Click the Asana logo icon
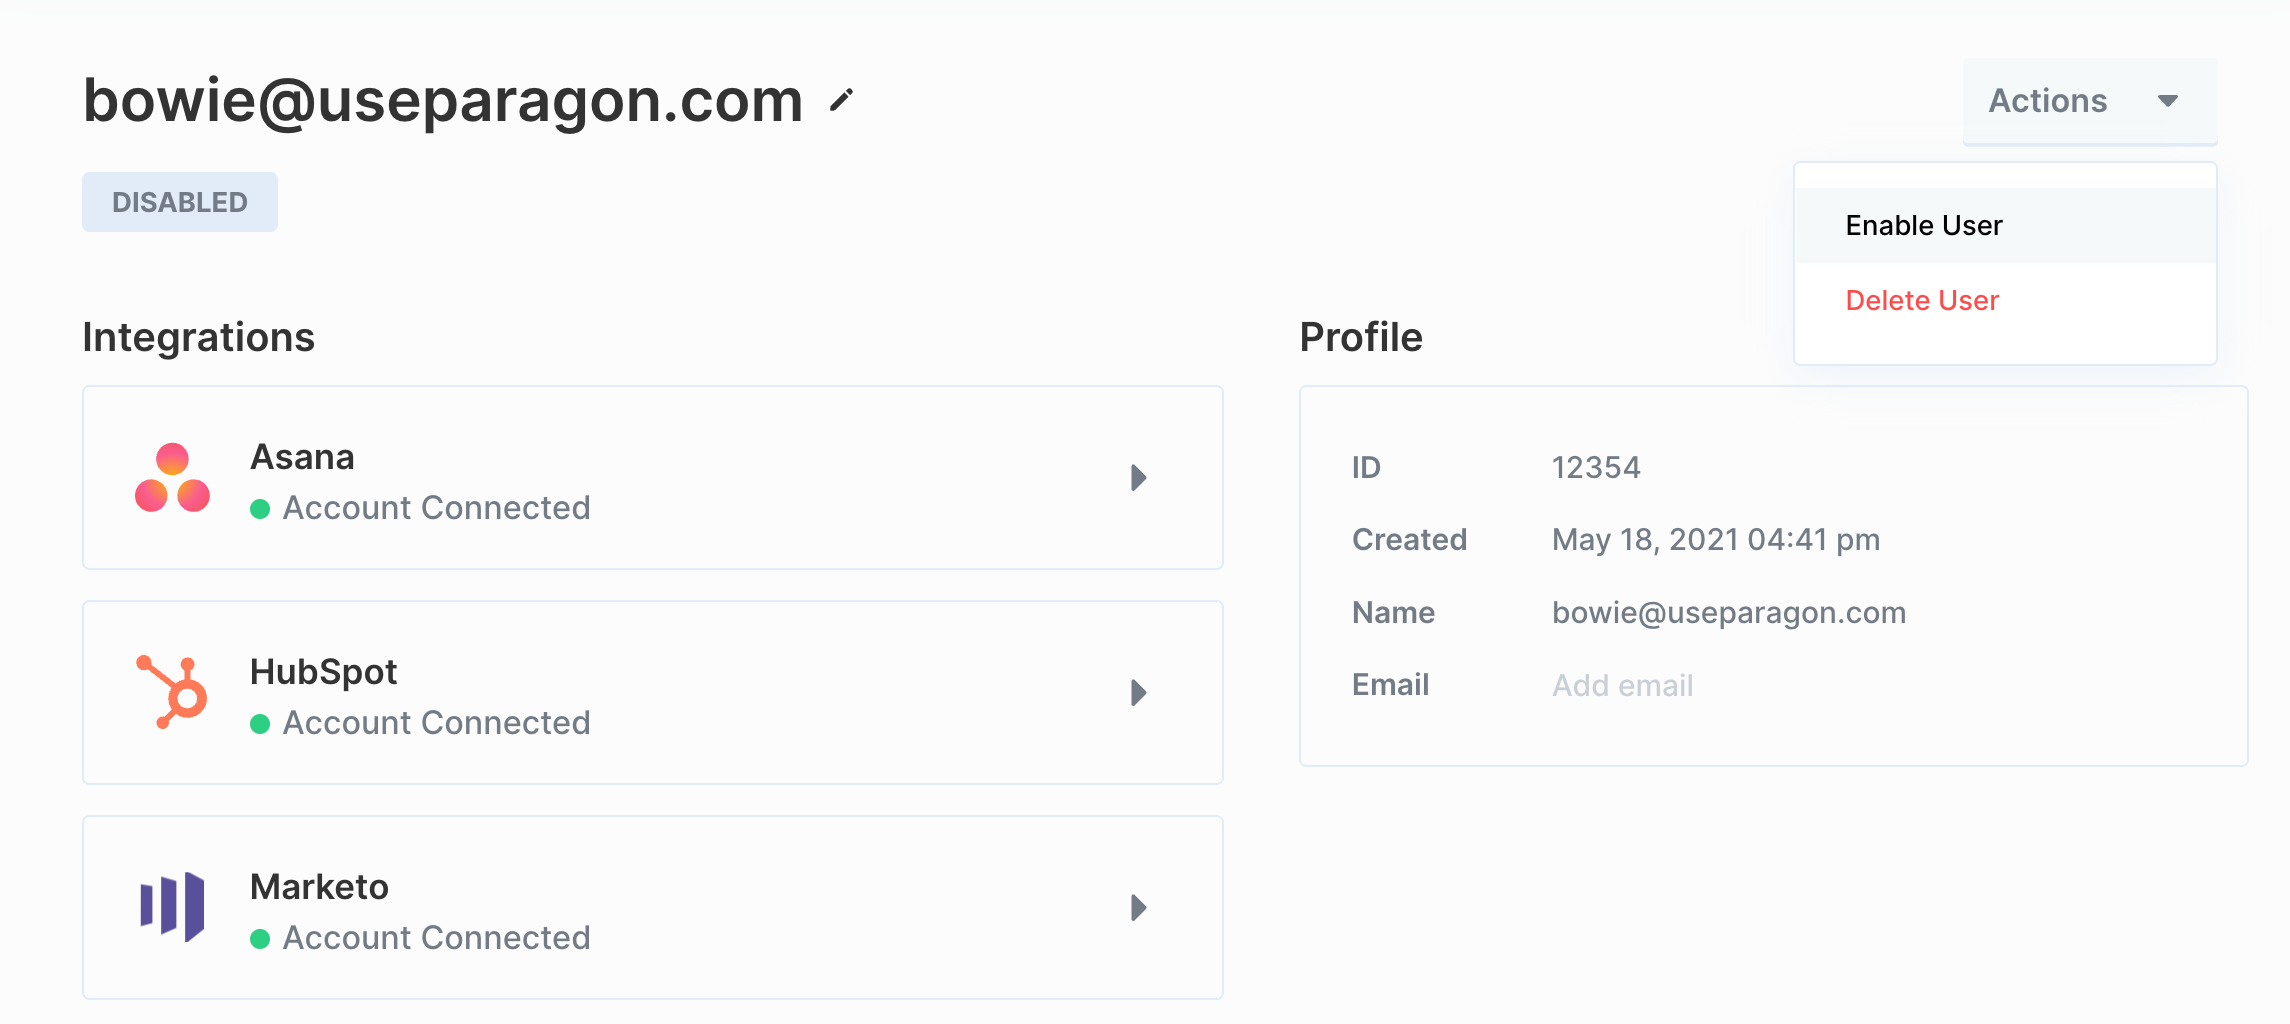 [172, 478]
